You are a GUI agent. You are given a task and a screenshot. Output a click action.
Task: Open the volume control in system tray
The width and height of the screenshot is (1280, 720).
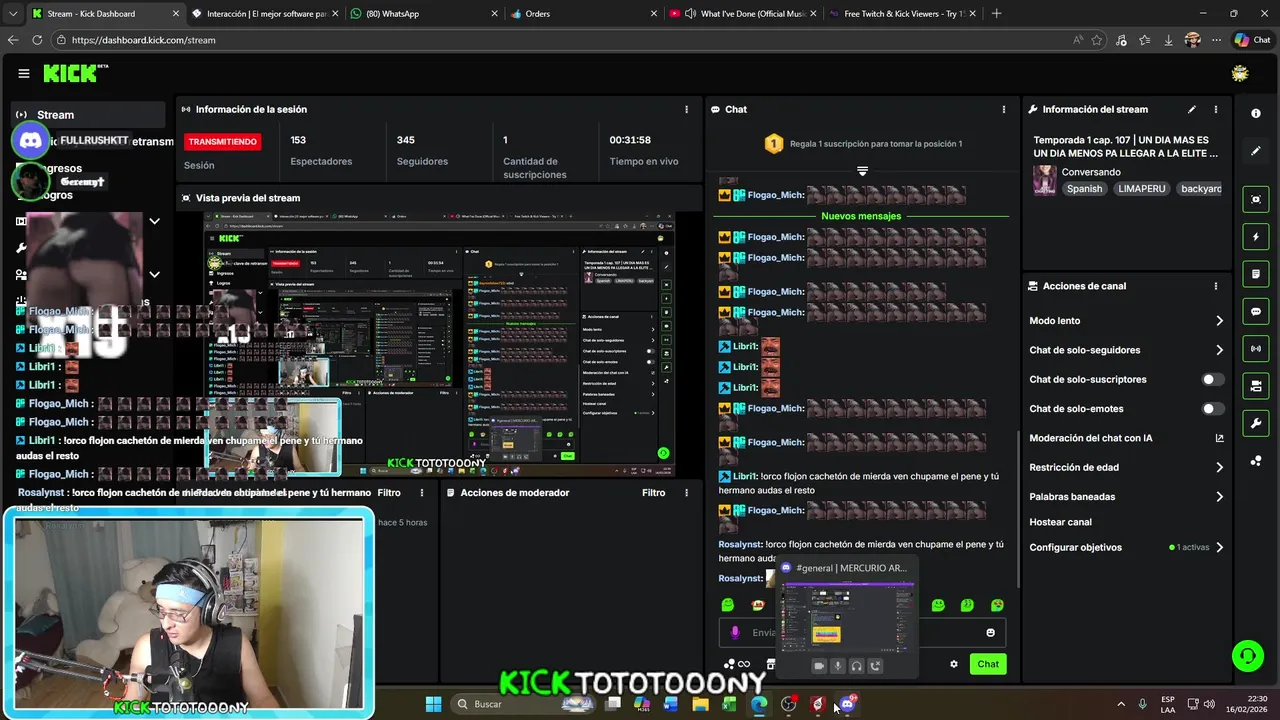[1210, 704]
